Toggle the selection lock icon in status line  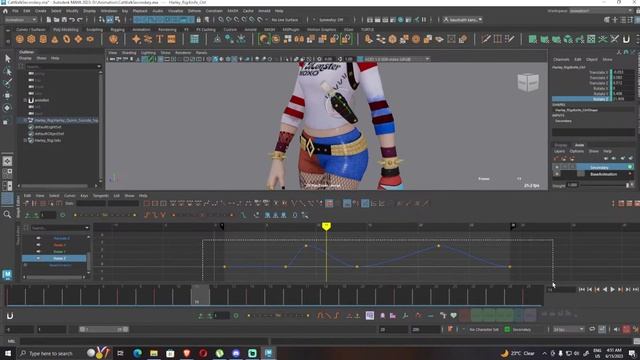(199, 20)
